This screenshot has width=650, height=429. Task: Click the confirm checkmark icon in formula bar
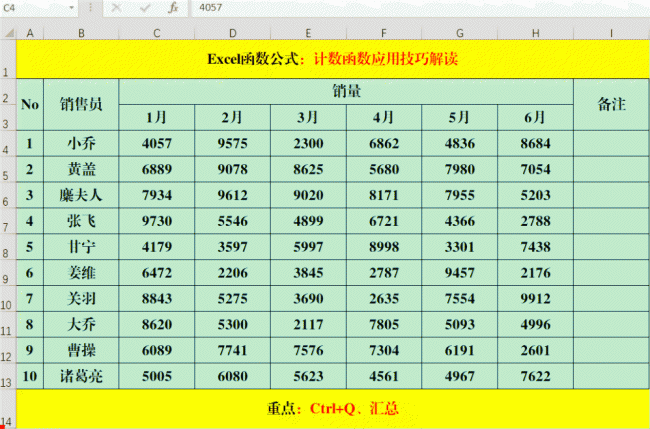pos(145,8)
